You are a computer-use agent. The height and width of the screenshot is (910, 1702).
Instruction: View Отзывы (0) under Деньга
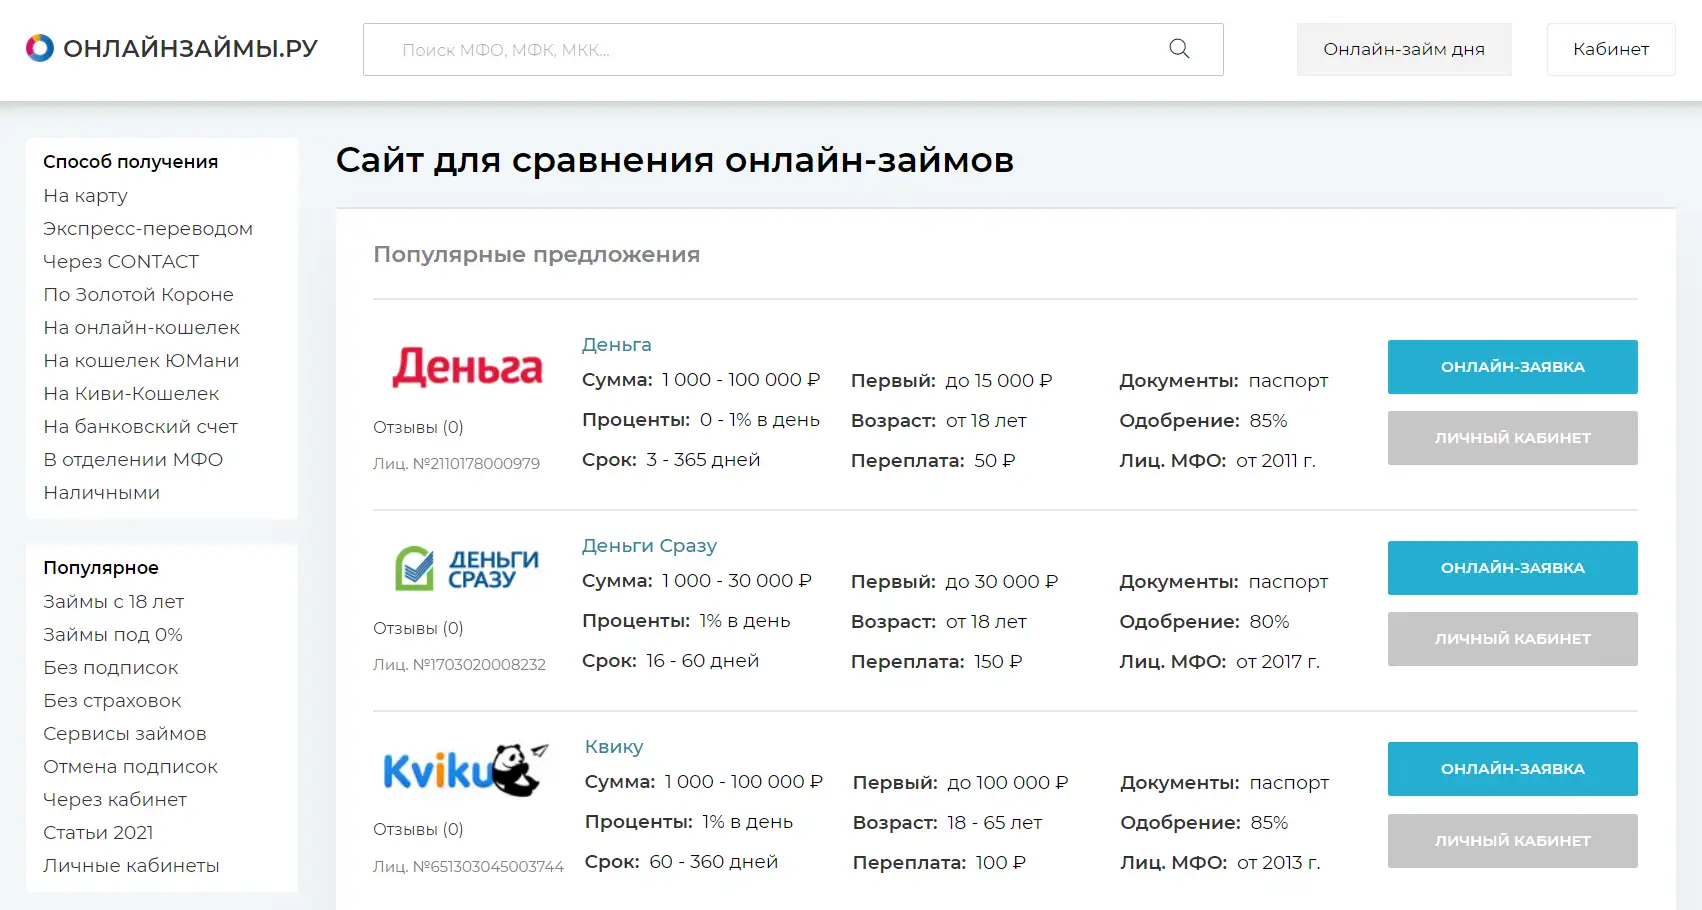coord(418,428)
